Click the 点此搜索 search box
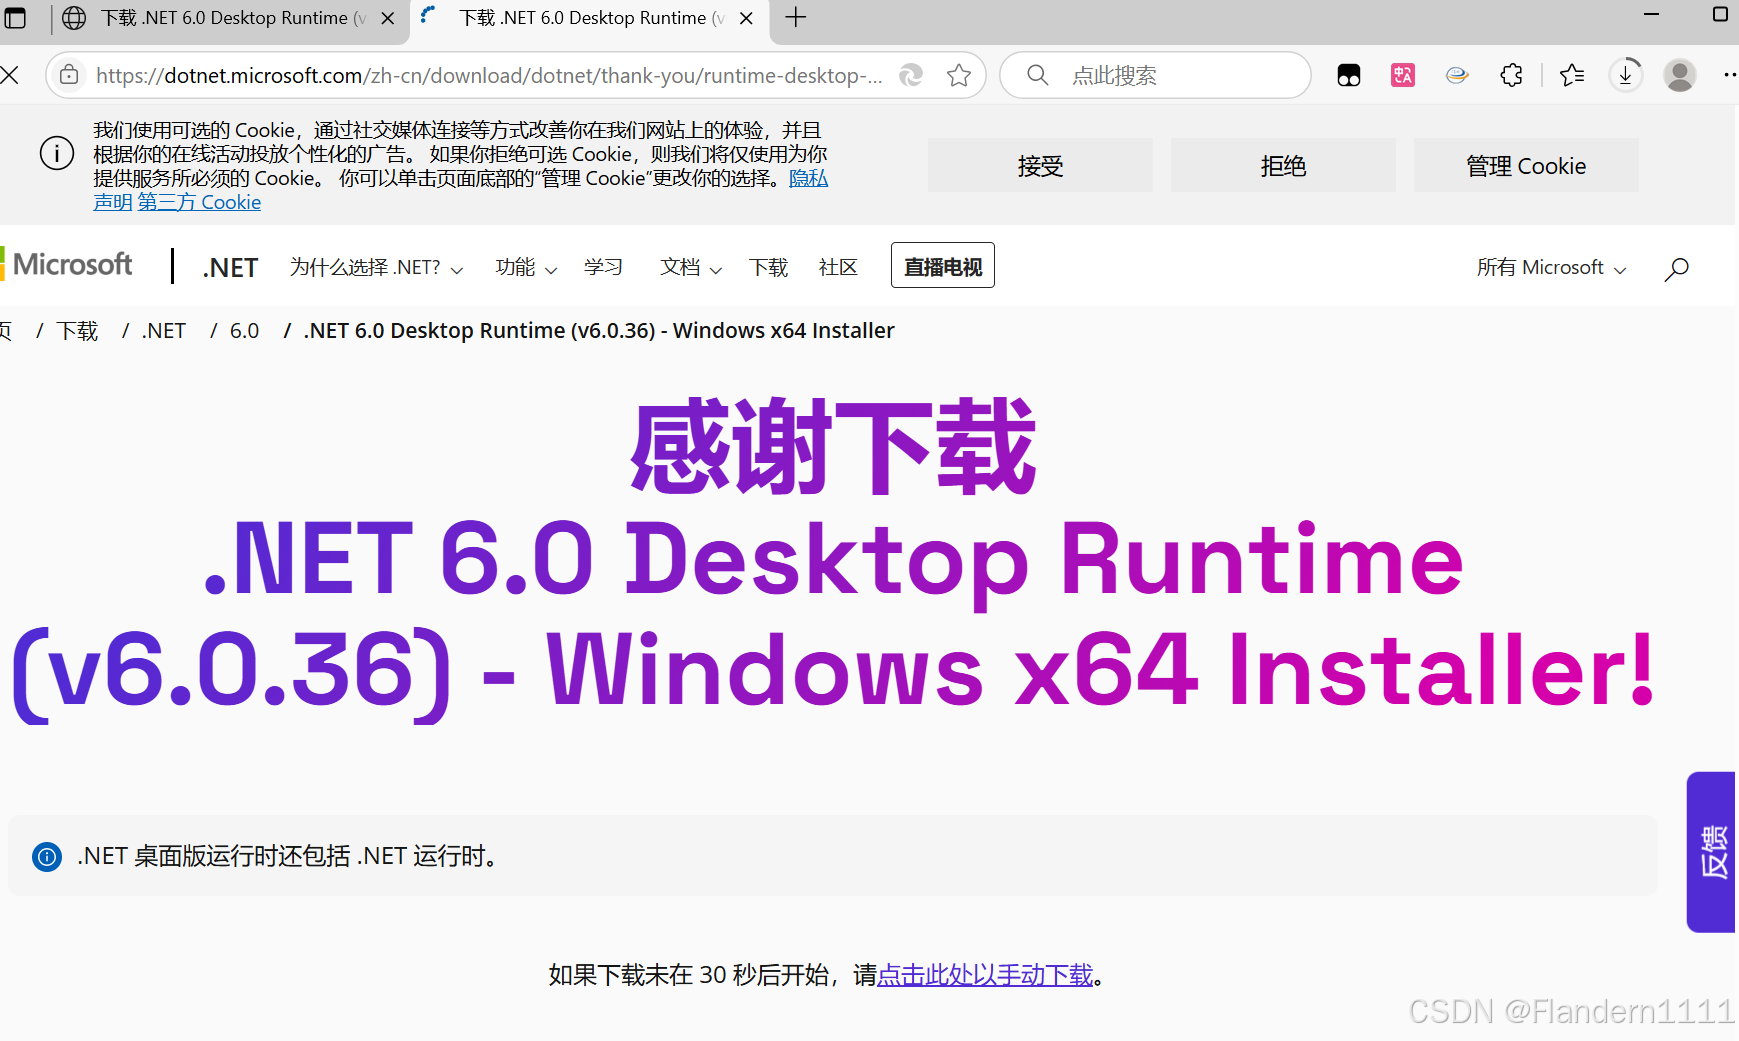1739x1041 pixels. click(1155, 74)
